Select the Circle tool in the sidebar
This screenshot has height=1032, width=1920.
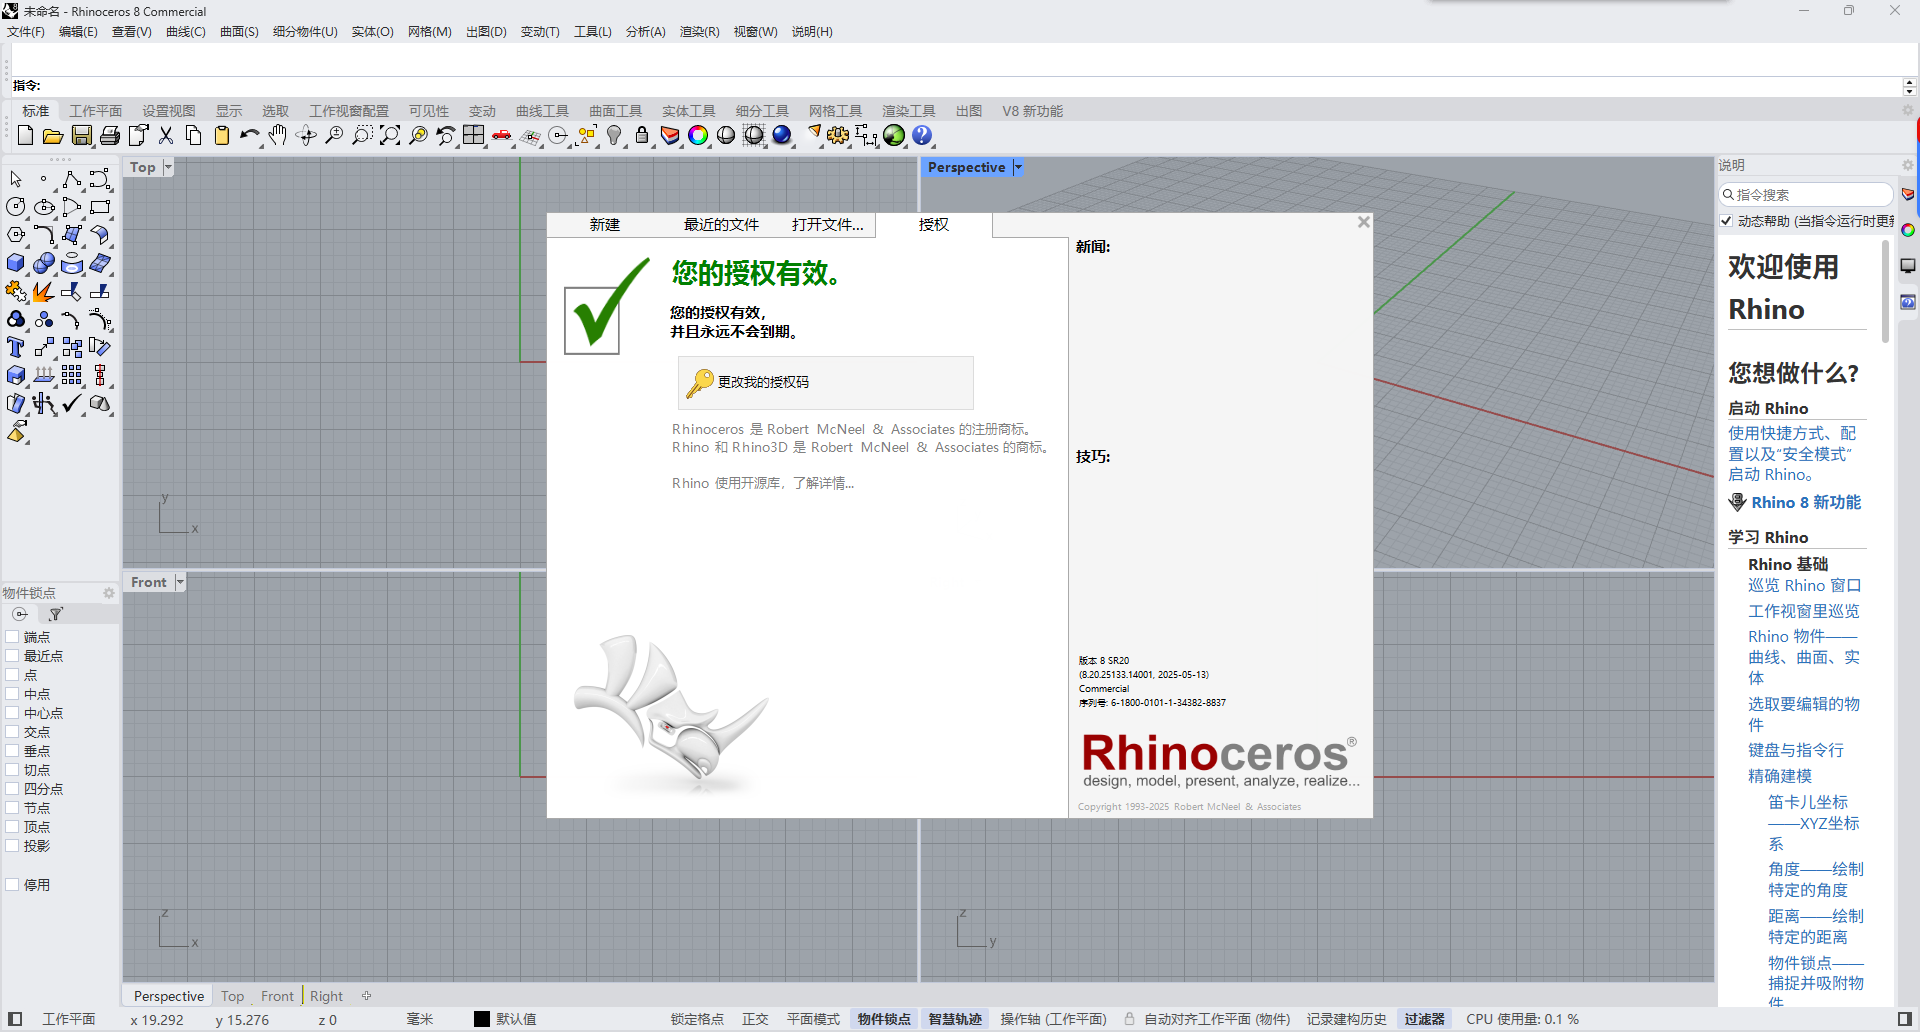point(15,207)
